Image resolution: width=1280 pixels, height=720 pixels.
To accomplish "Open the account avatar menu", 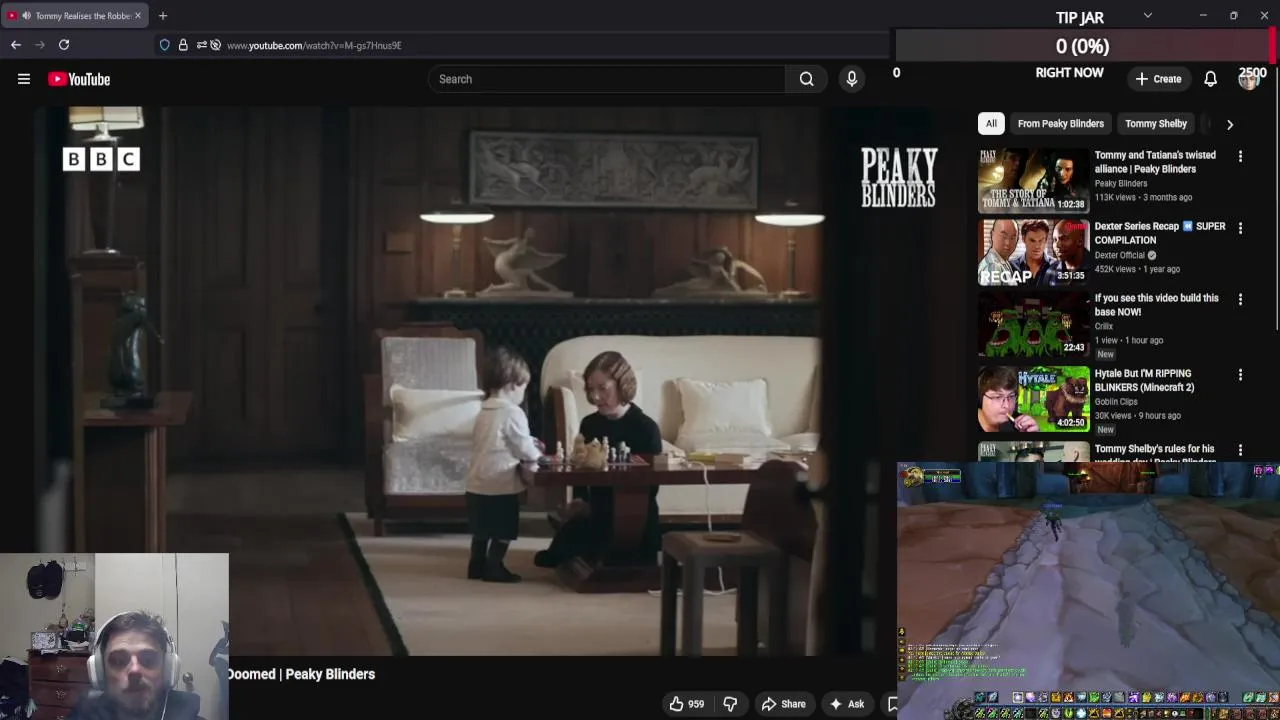I will 1248,79.
